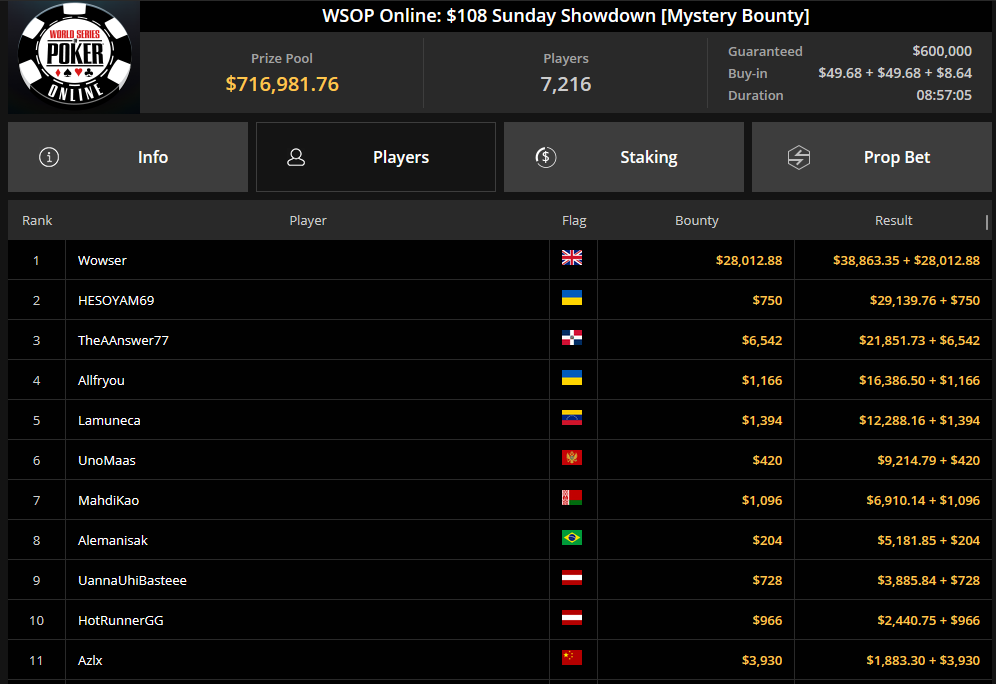Click the result $29,139.76 + $750
996x684 pixels.
[x=925, y=300]
